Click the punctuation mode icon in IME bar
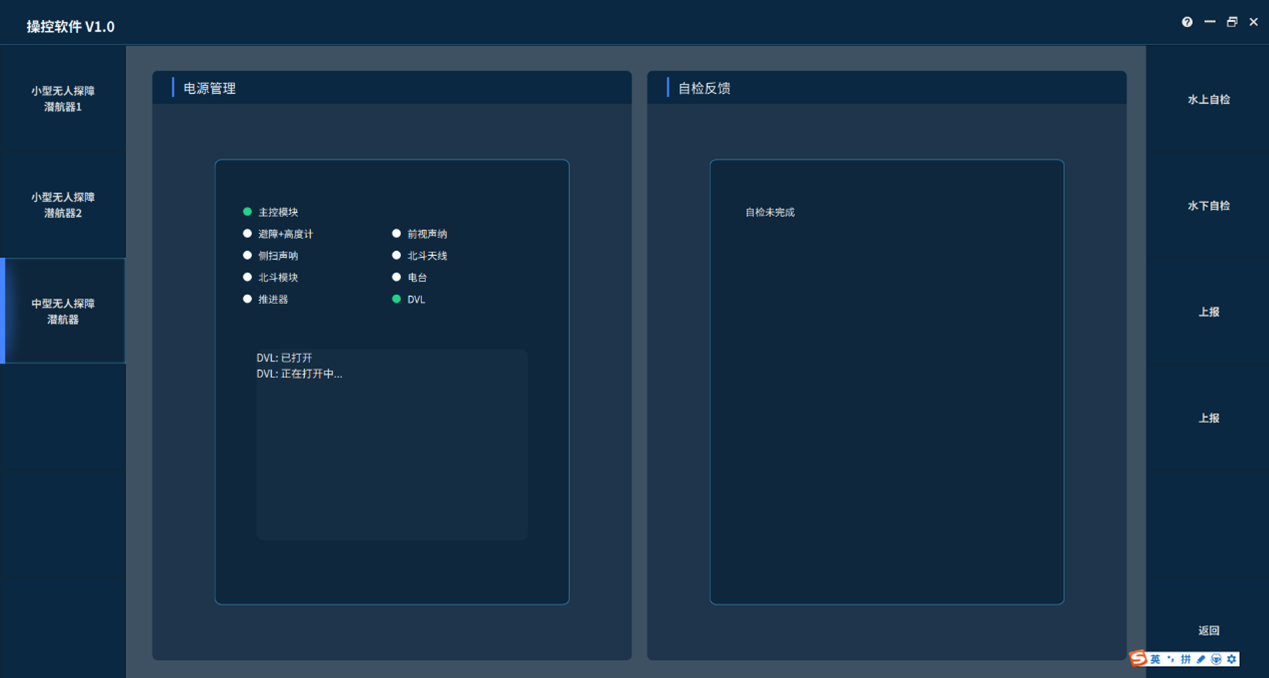This screenshot has width=1269, height=678. (1171, 659)
